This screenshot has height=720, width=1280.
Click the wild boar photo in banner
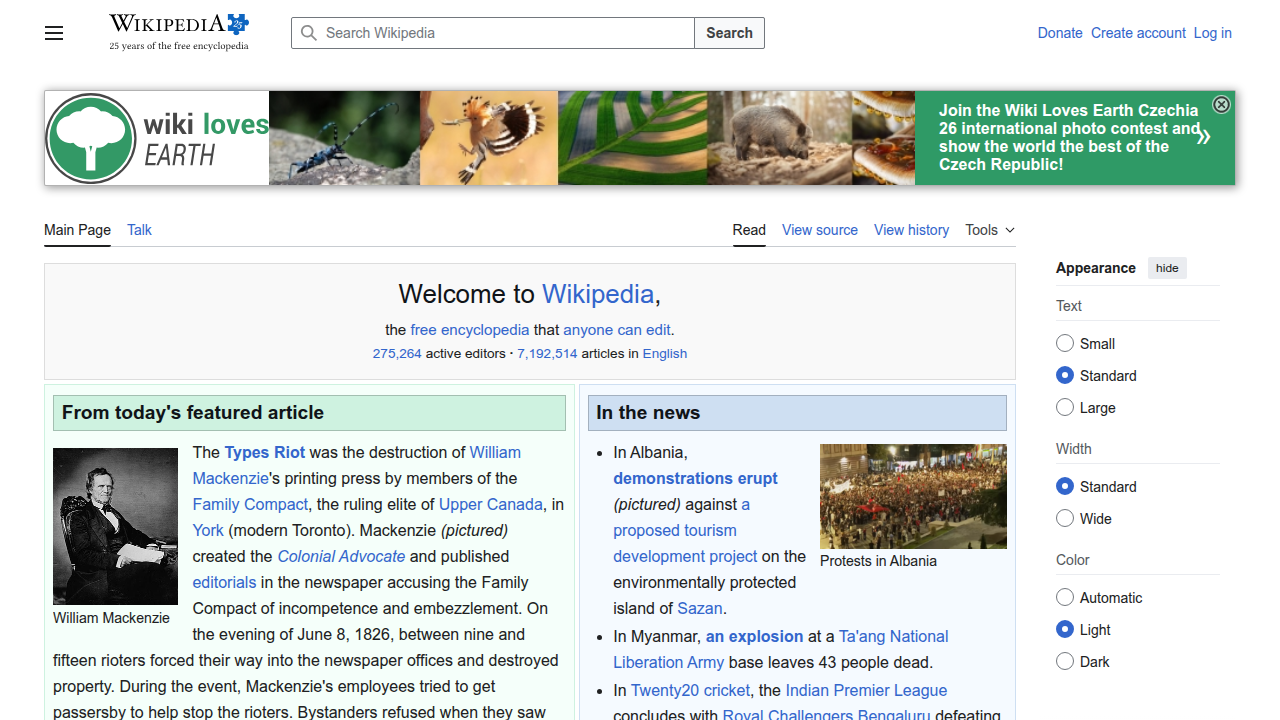(780, 138)
